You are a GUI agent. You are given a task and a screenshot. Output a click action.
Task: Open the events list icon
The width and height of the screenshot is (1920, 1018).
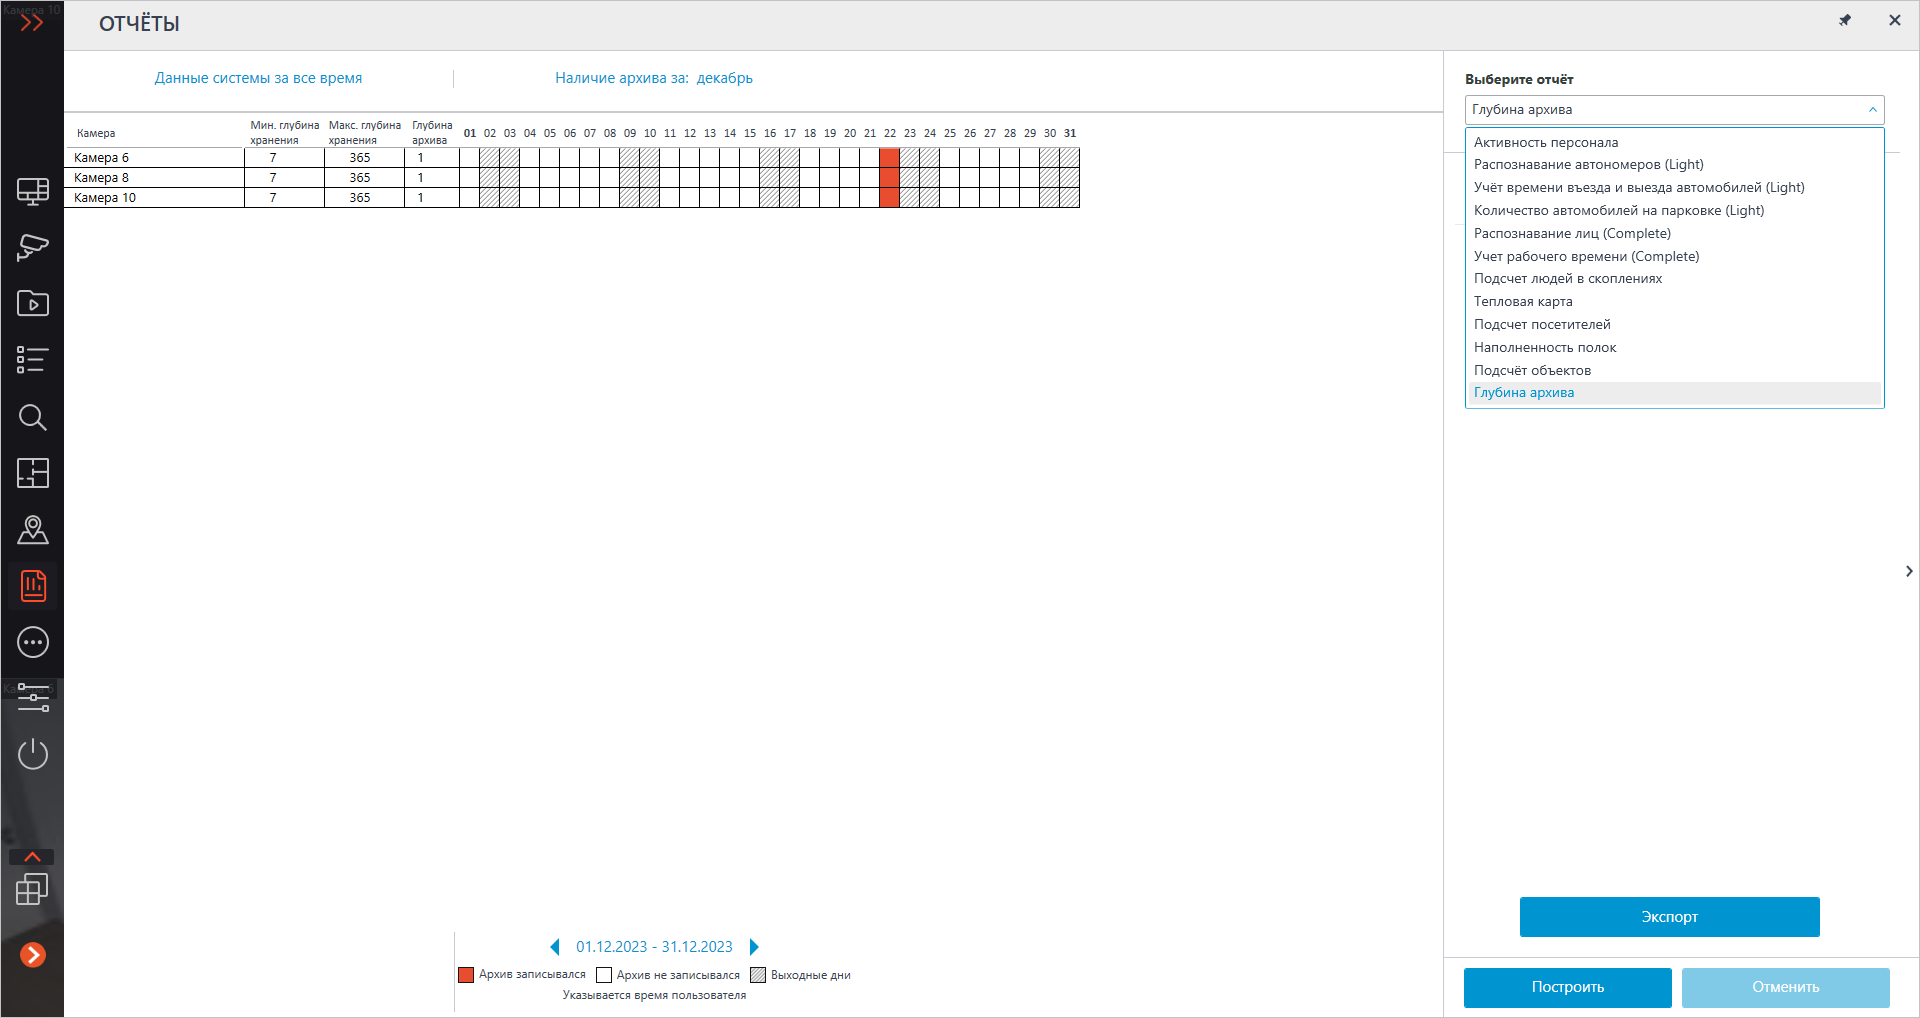pos(33,360)
